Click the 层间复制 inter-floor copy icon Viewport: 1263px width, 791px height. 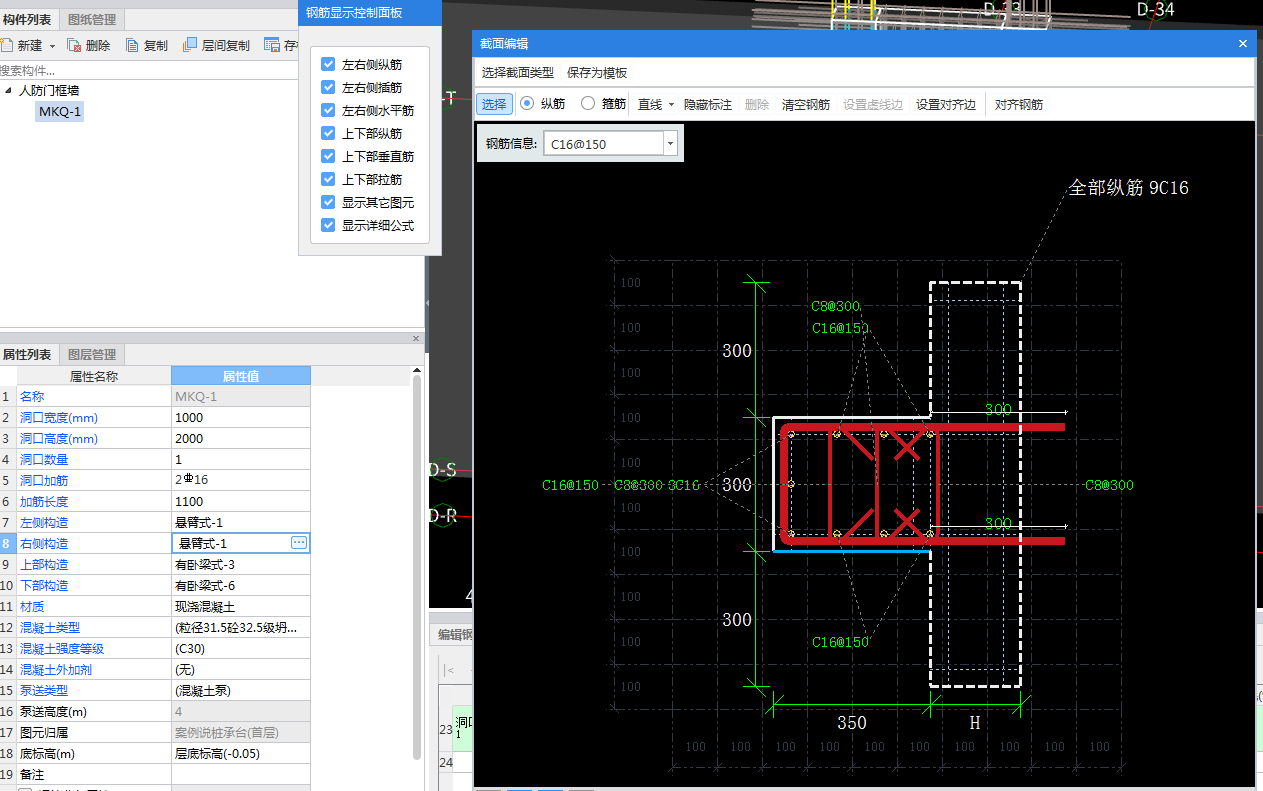(x=189, y=45)
